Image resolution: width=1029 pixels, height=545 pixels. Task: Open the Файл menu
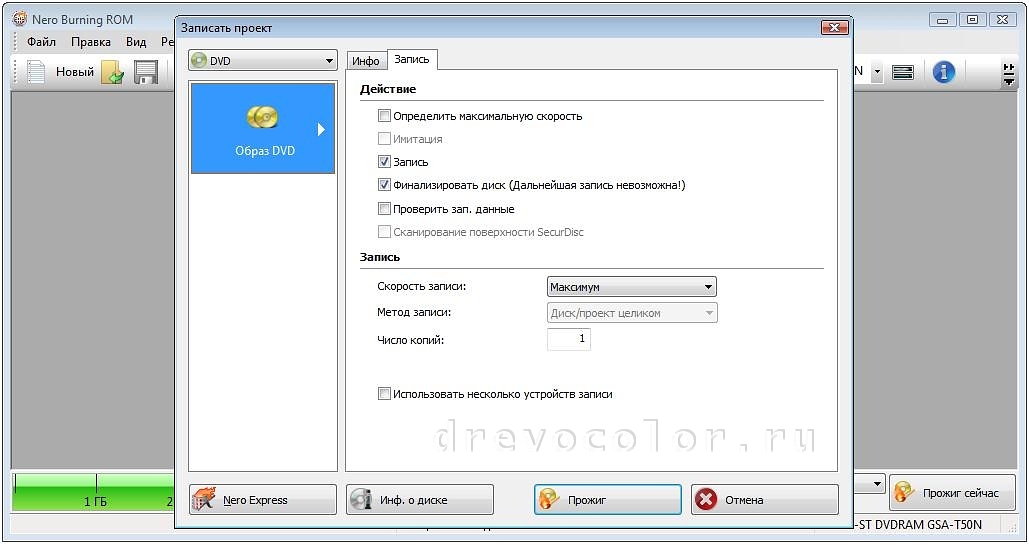click(41, 42)
